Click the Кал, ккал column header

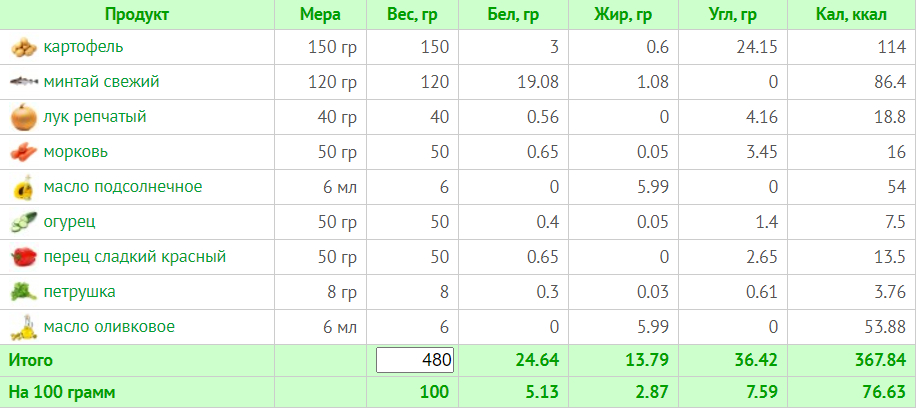(851, 14)
